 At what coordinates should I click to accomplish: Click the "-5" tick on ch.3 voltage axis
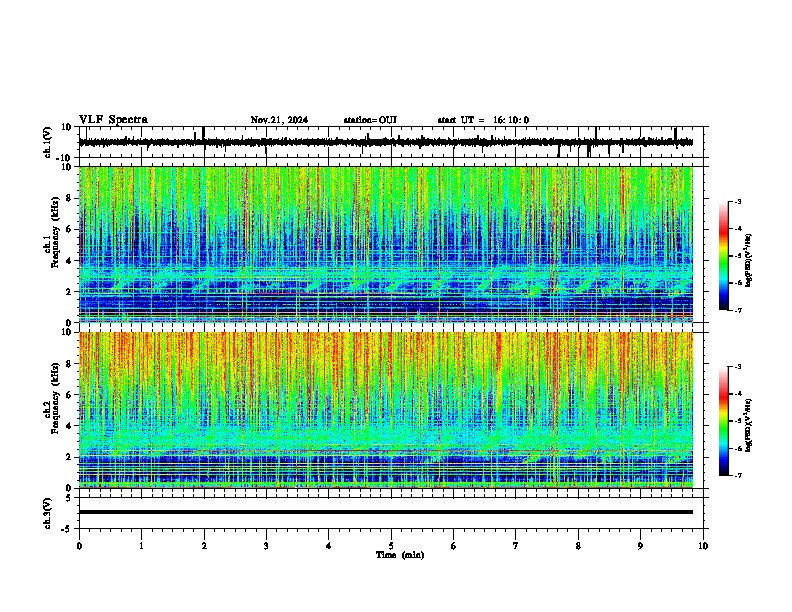coord(68,529)
